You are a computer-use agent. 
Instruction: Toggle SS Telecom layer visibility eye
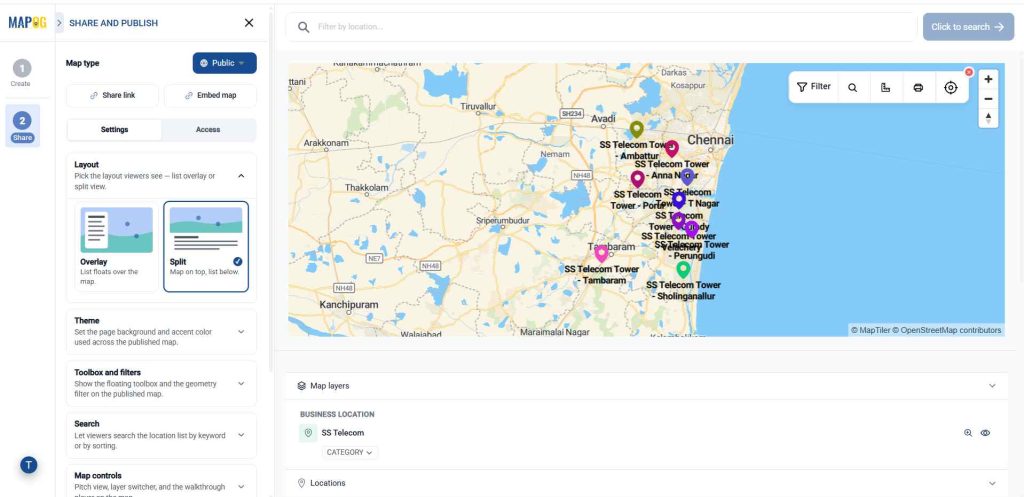click(x=985, y=433)
